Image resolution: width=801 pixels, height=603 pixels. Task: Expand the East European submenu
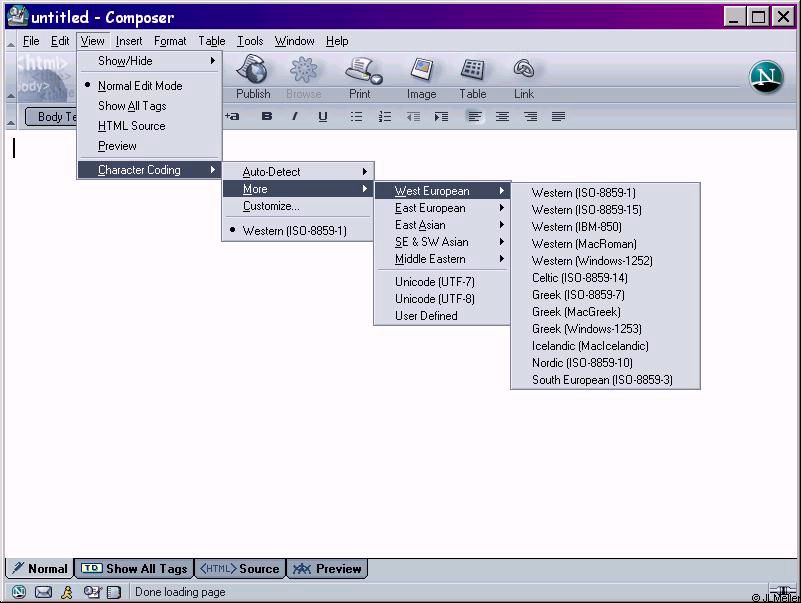click(442, 208)
